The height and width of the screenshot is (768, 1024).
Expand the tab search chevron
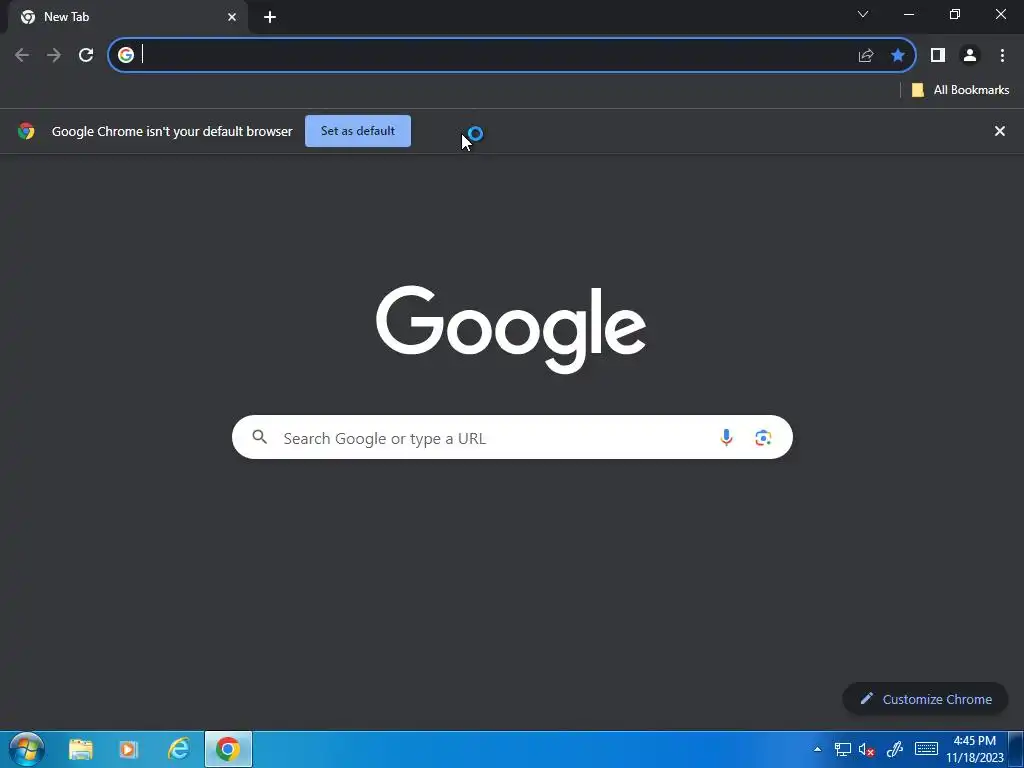point(863,14)
